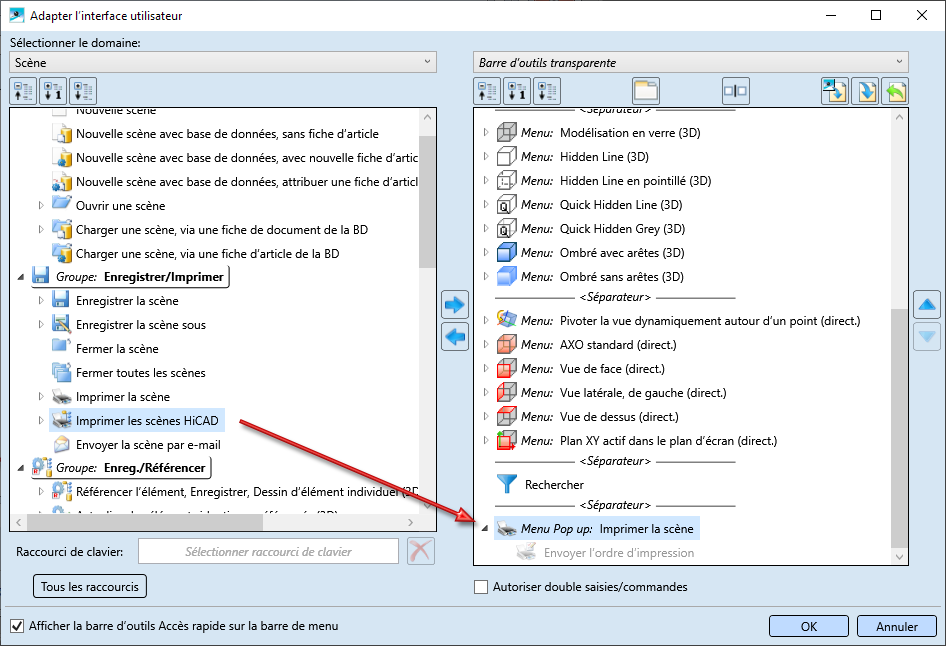Select Charger une scène, via fiche d'article
946x646 pixels.
208,253
